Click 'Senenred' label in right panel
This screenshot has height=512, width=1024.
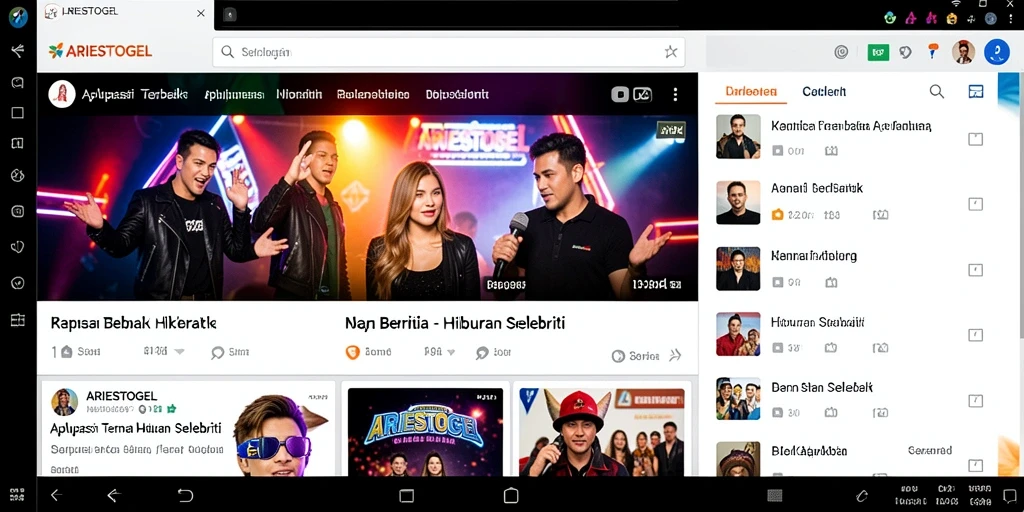[930, 451]
